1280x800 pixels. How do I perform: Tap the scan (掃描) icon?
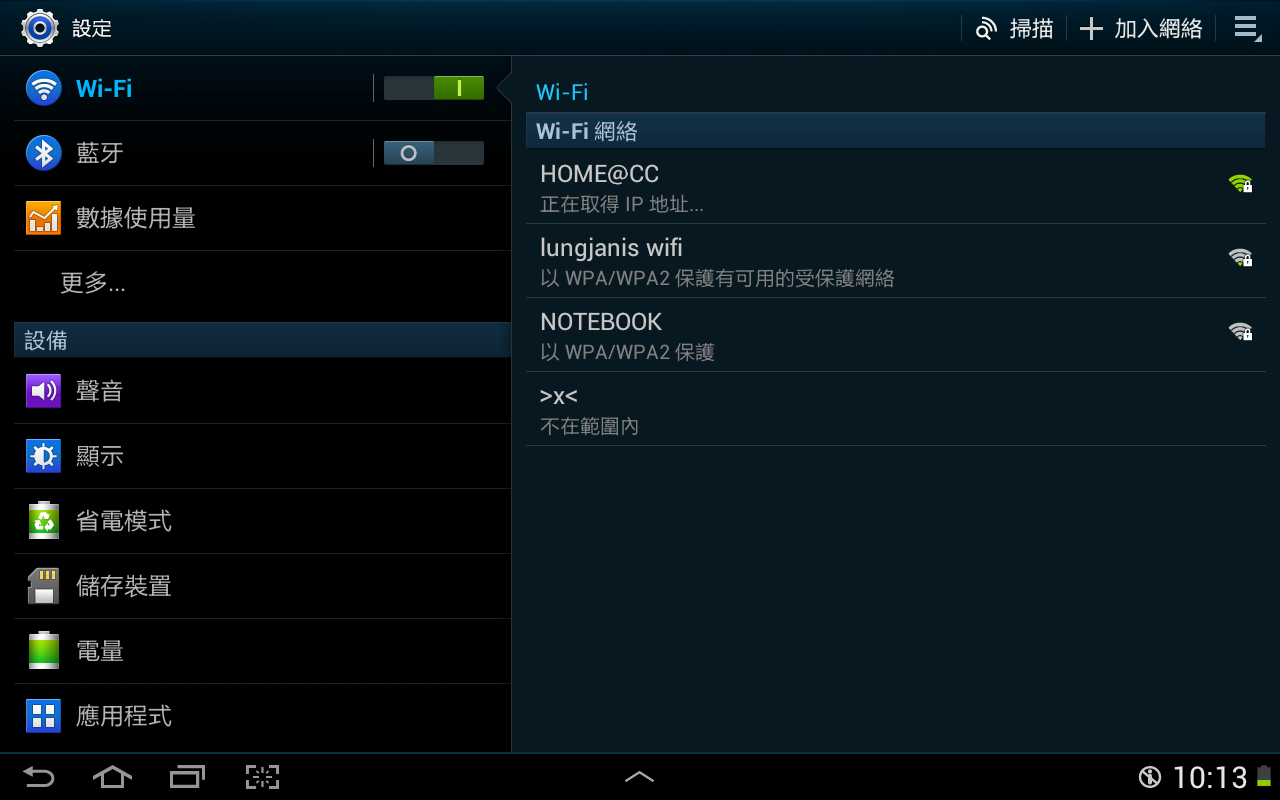click(987, 28)
